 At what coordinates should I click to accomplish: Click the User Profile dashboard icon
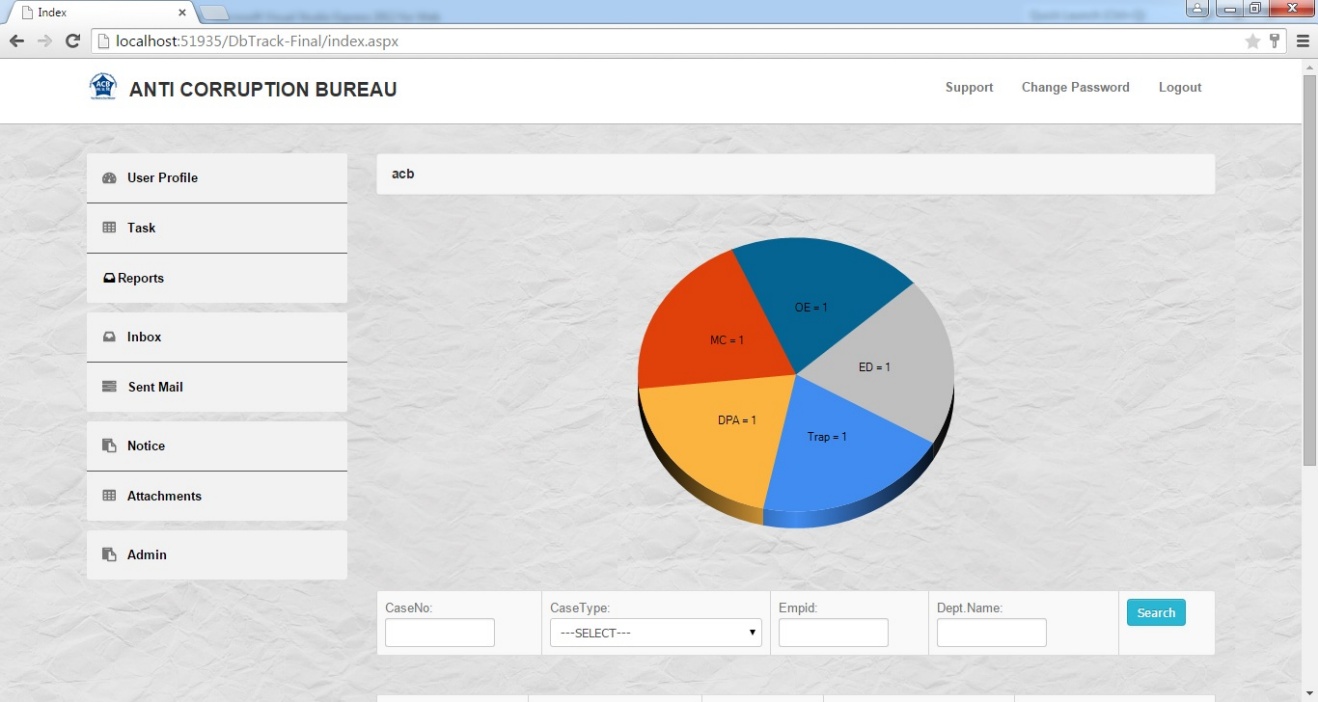pos(110,178)
